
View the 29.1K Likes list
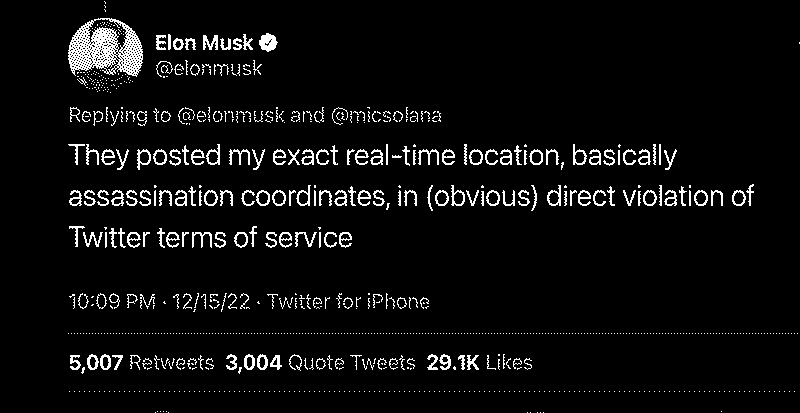(480, 363)
